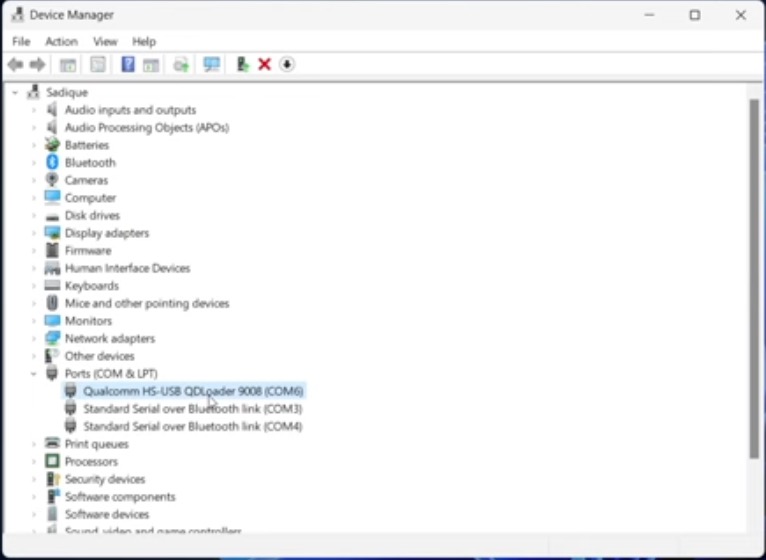
Task: Select Standard Serial over Bluetooth link (COM4)
Action: coord(192,426)
